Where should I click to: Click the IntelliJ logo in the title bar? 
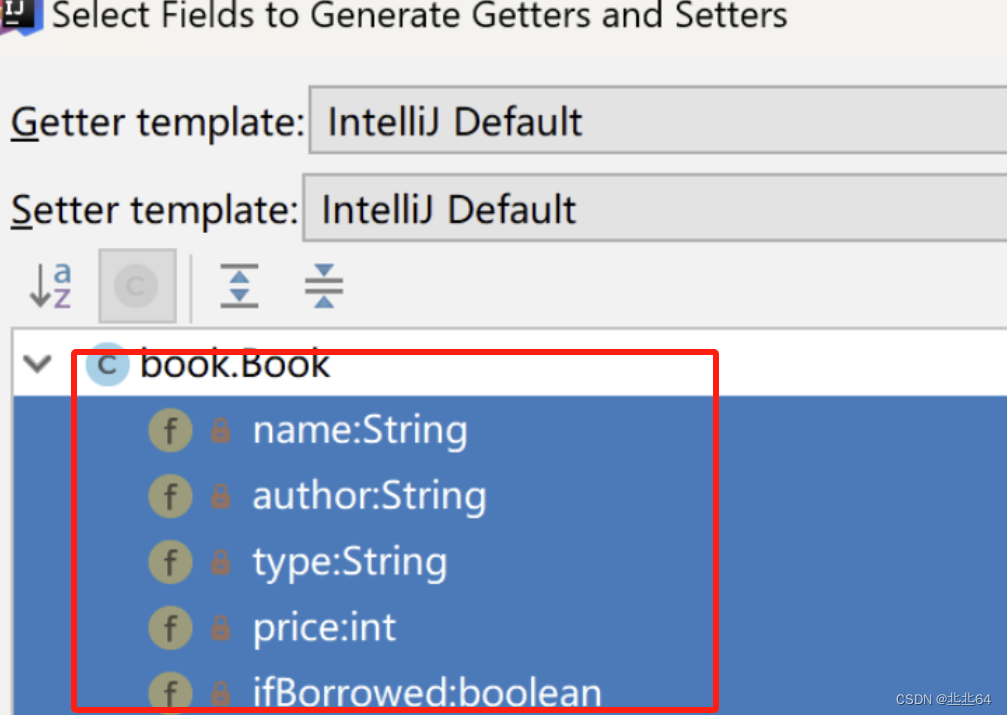(18, 14)
